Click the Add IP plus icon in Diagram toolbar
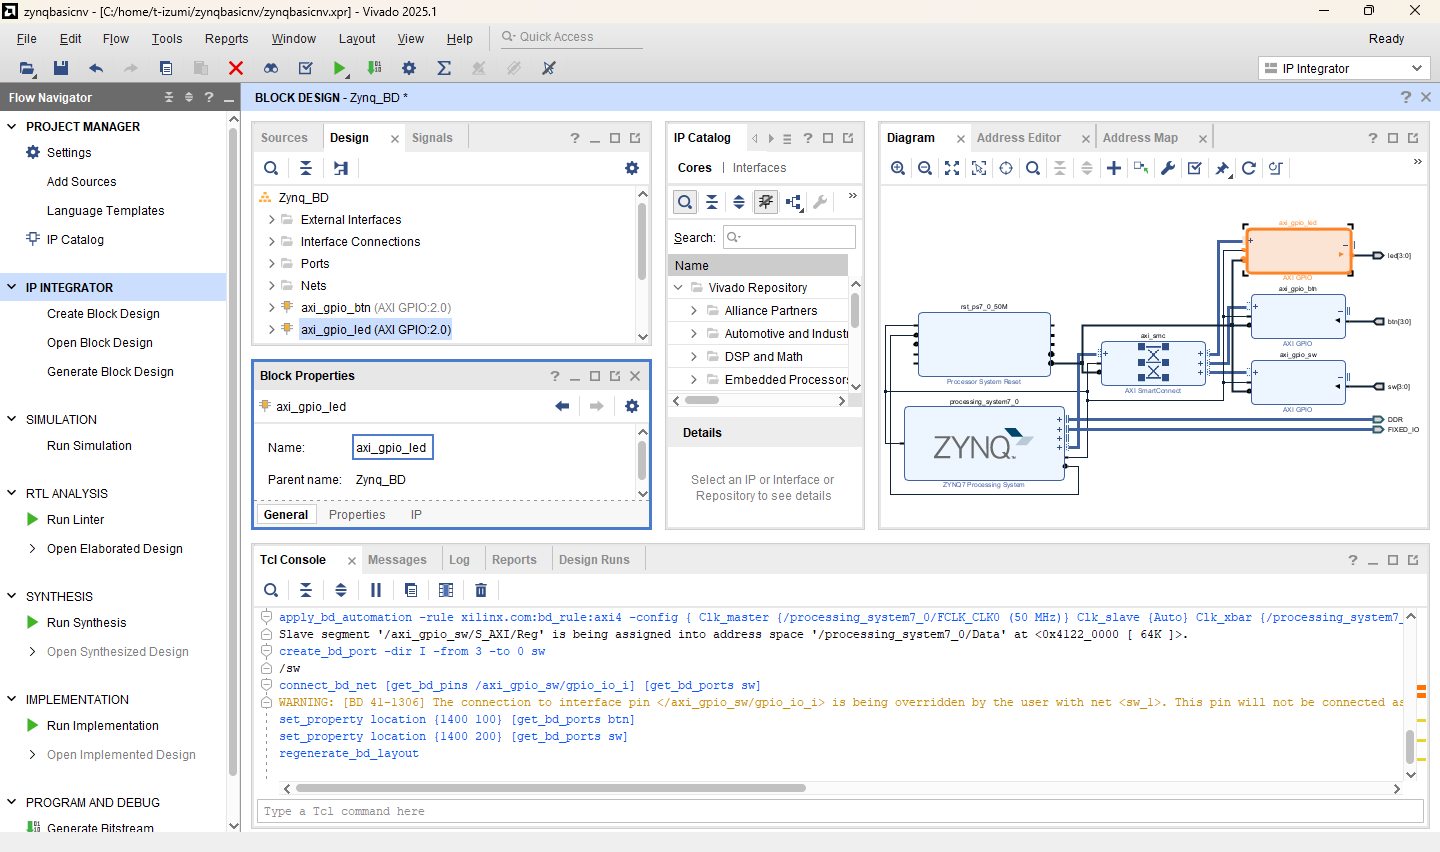This screenshot has height=852, width=1440. click(x=1113, y=168)
